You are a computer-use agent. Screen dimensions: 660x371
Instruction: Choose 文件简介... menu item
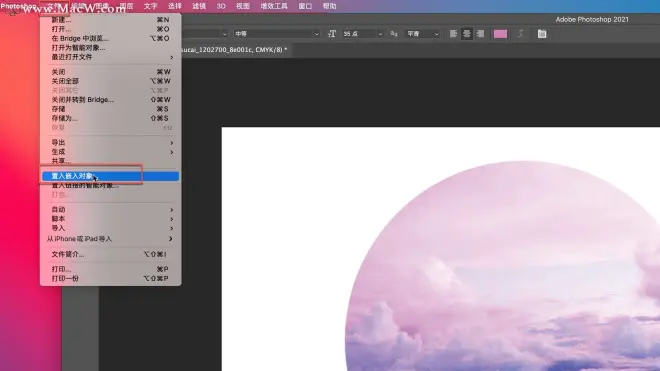coord(111,254)
